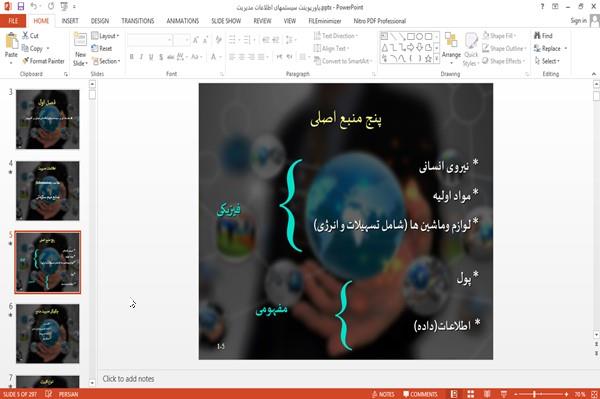This screenshot has height=399, width=600.
Task: Clear all formatting icon
Action: point(219,40)
